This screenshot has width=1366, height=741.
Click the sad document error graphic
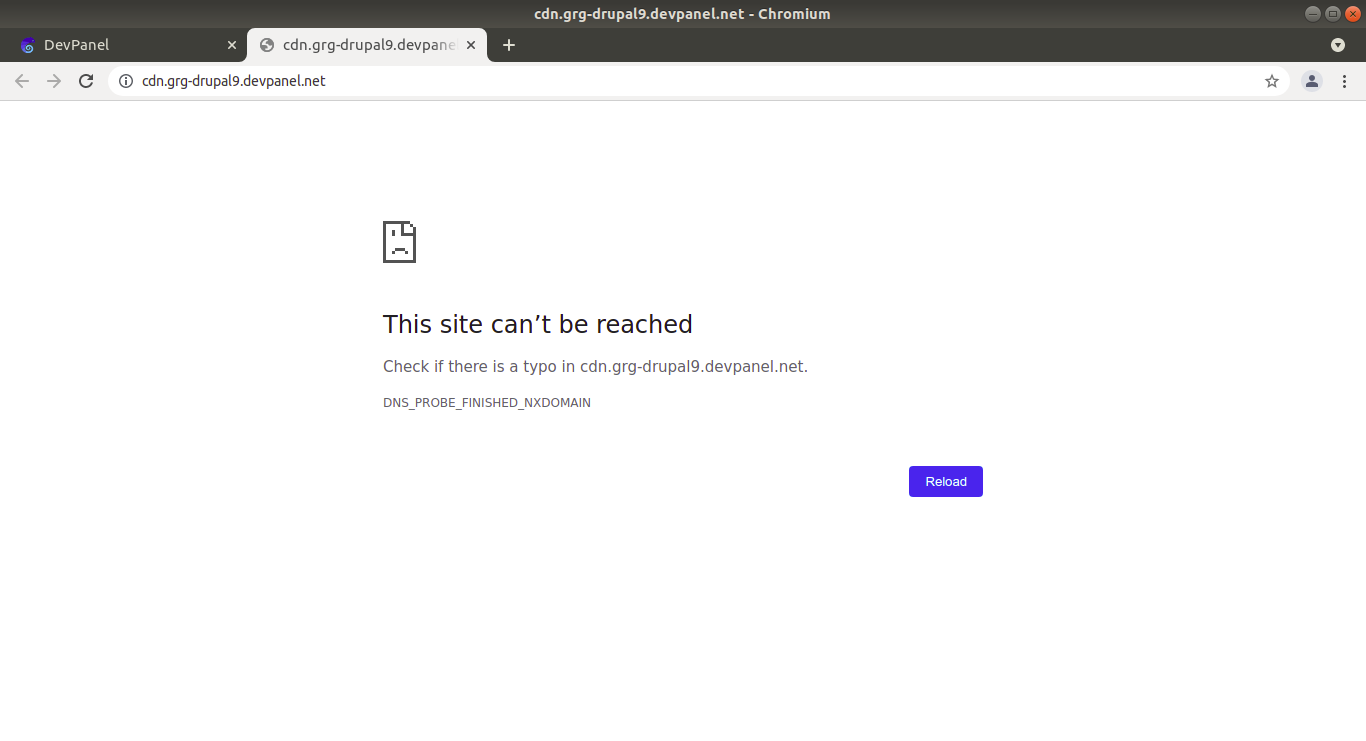tap(399, 242)
